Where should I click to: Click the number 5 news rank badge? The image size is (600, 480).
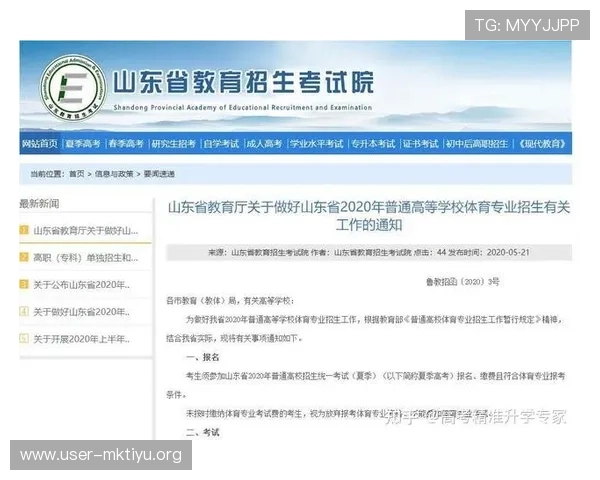click(x=24, y=338)
